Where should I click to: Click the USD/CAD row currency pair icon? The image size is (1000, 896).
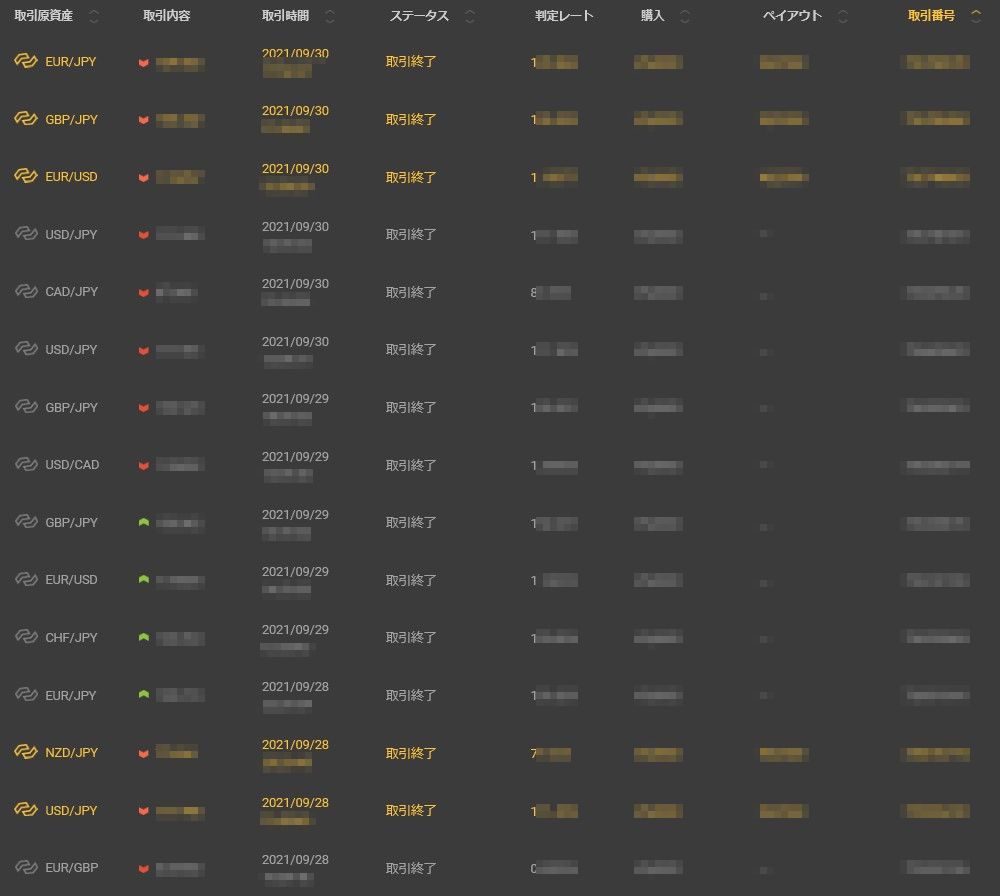[26, 465]
